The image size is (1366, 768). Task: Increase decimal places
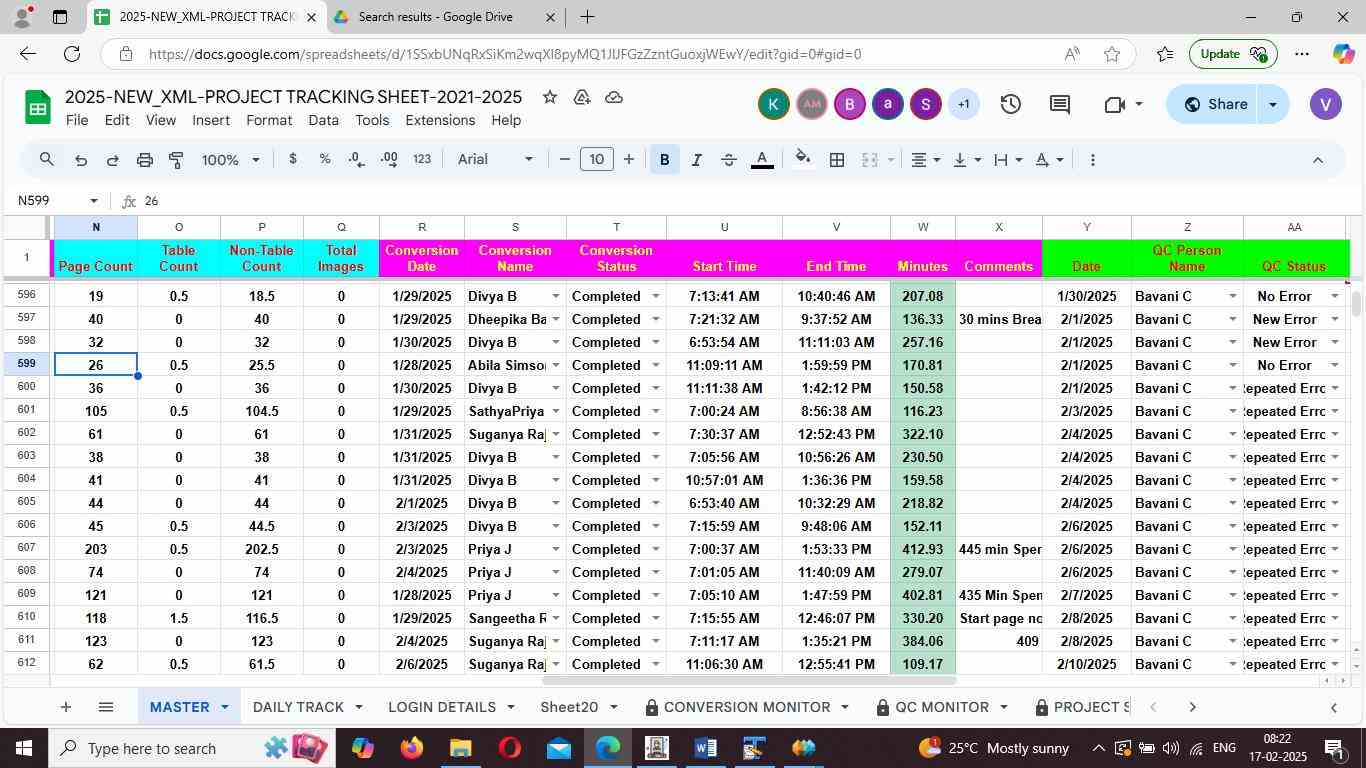point(389,160)
